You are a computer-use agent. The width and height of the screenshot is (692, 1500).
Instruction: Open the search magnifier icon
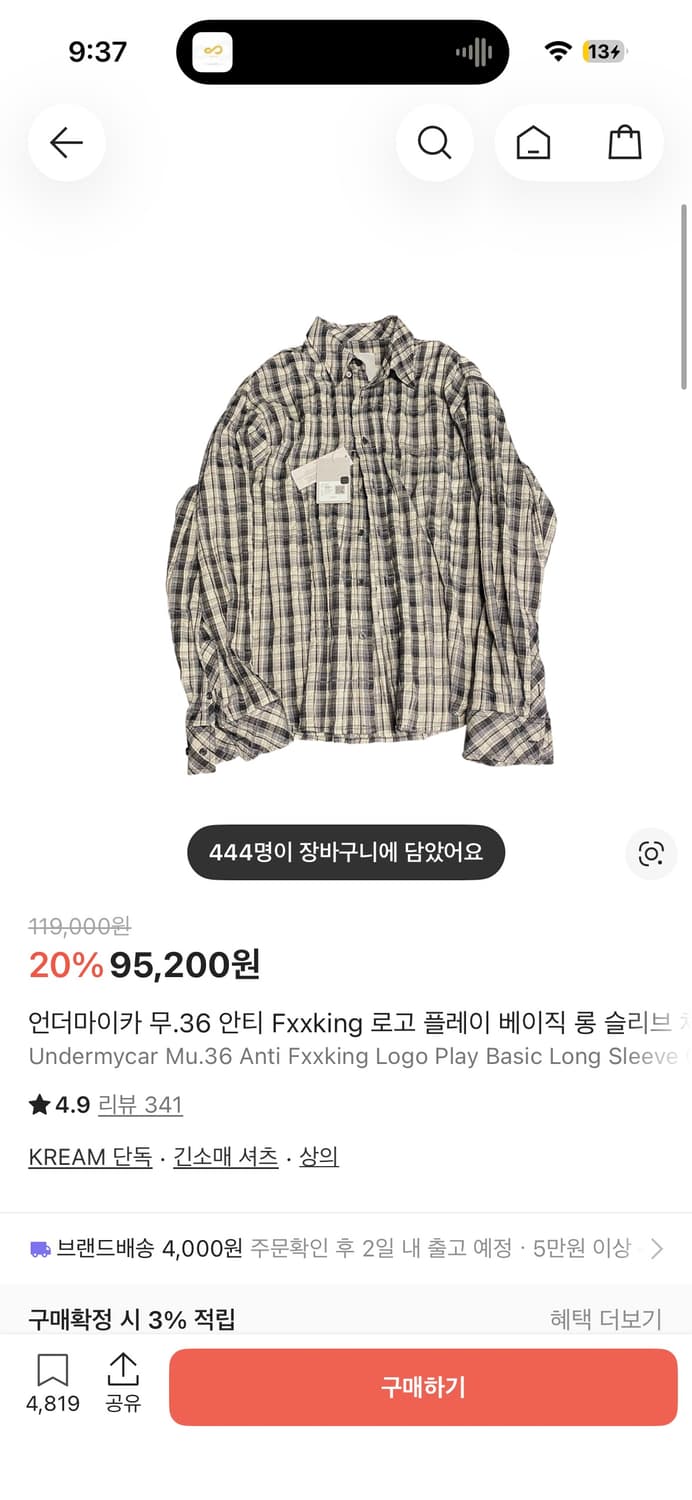click(434, 142)
